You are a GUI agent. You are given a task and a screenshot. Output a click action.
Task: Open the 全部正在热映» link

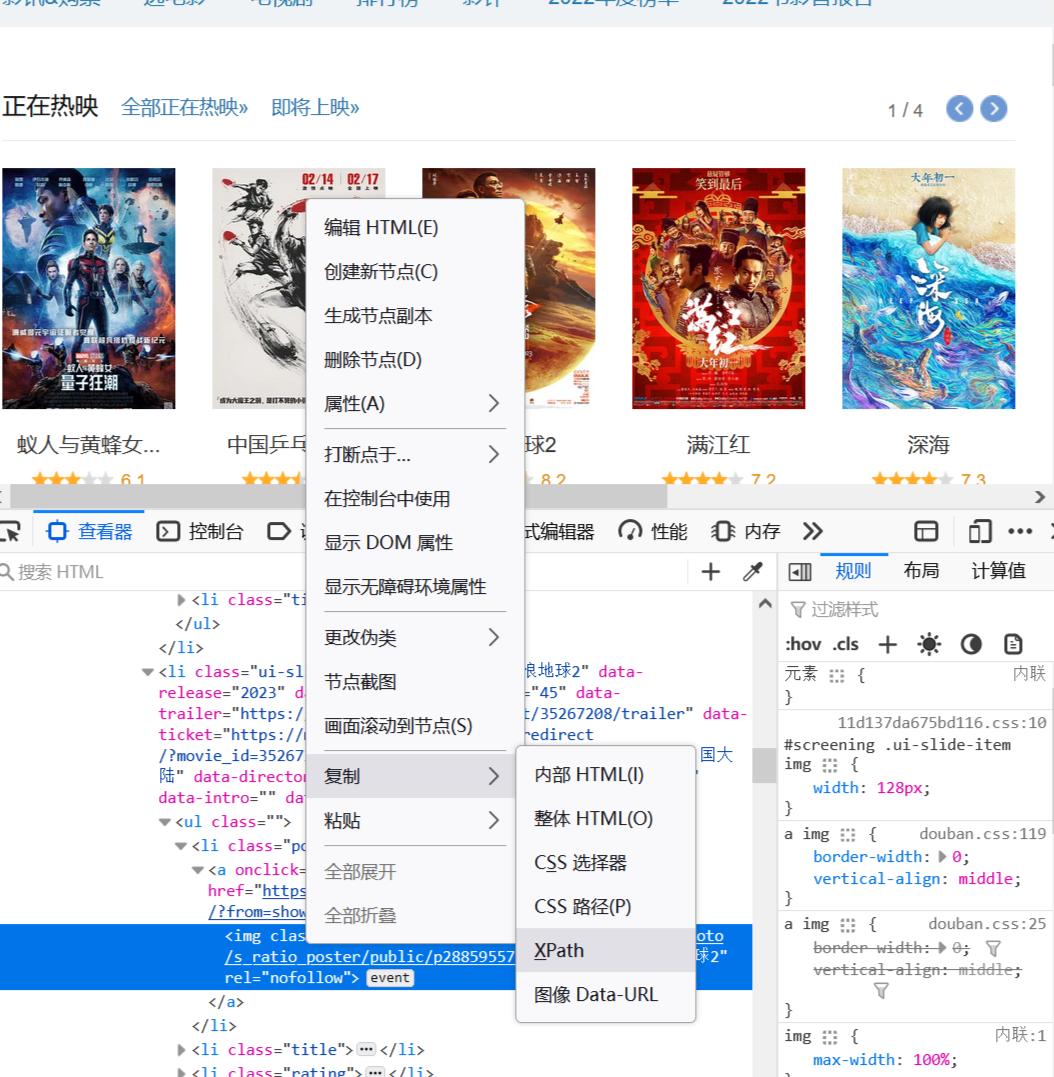pyautogui.click(x=183, y=107)
